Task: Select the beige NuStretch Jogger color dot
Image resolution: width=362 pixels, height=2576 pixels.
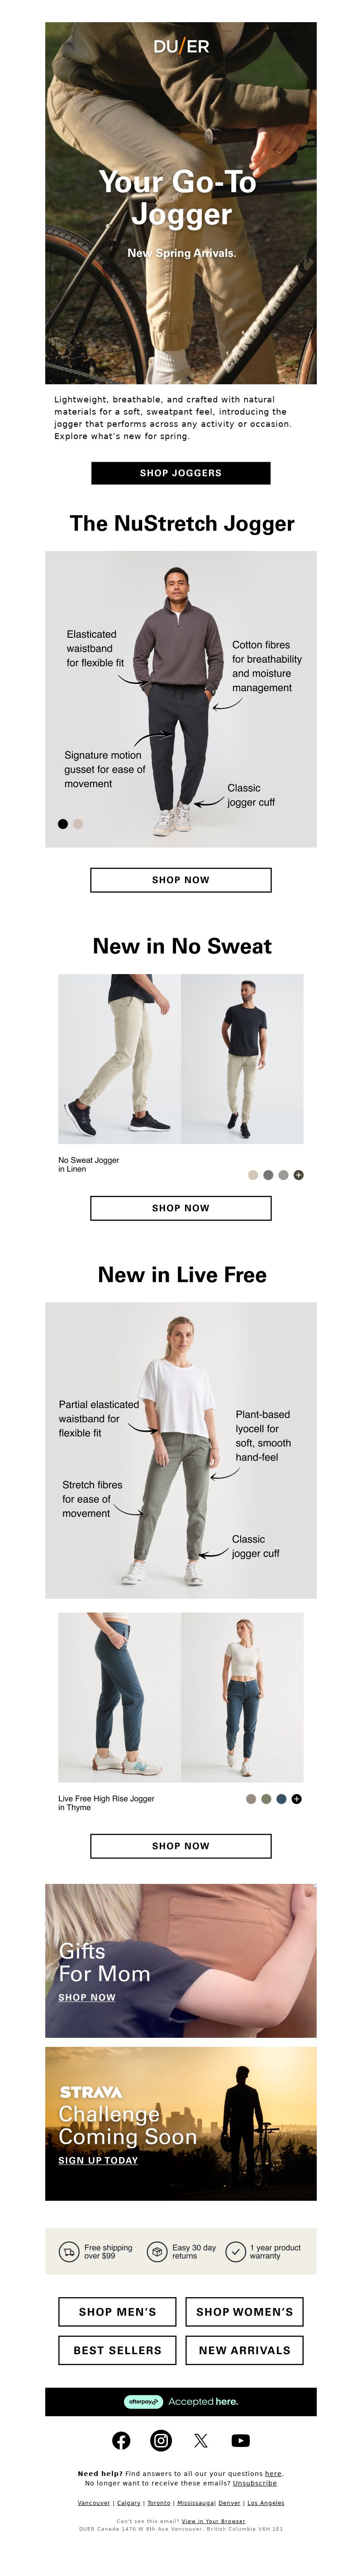Action: pyautogui.click(x=78, y=824)
